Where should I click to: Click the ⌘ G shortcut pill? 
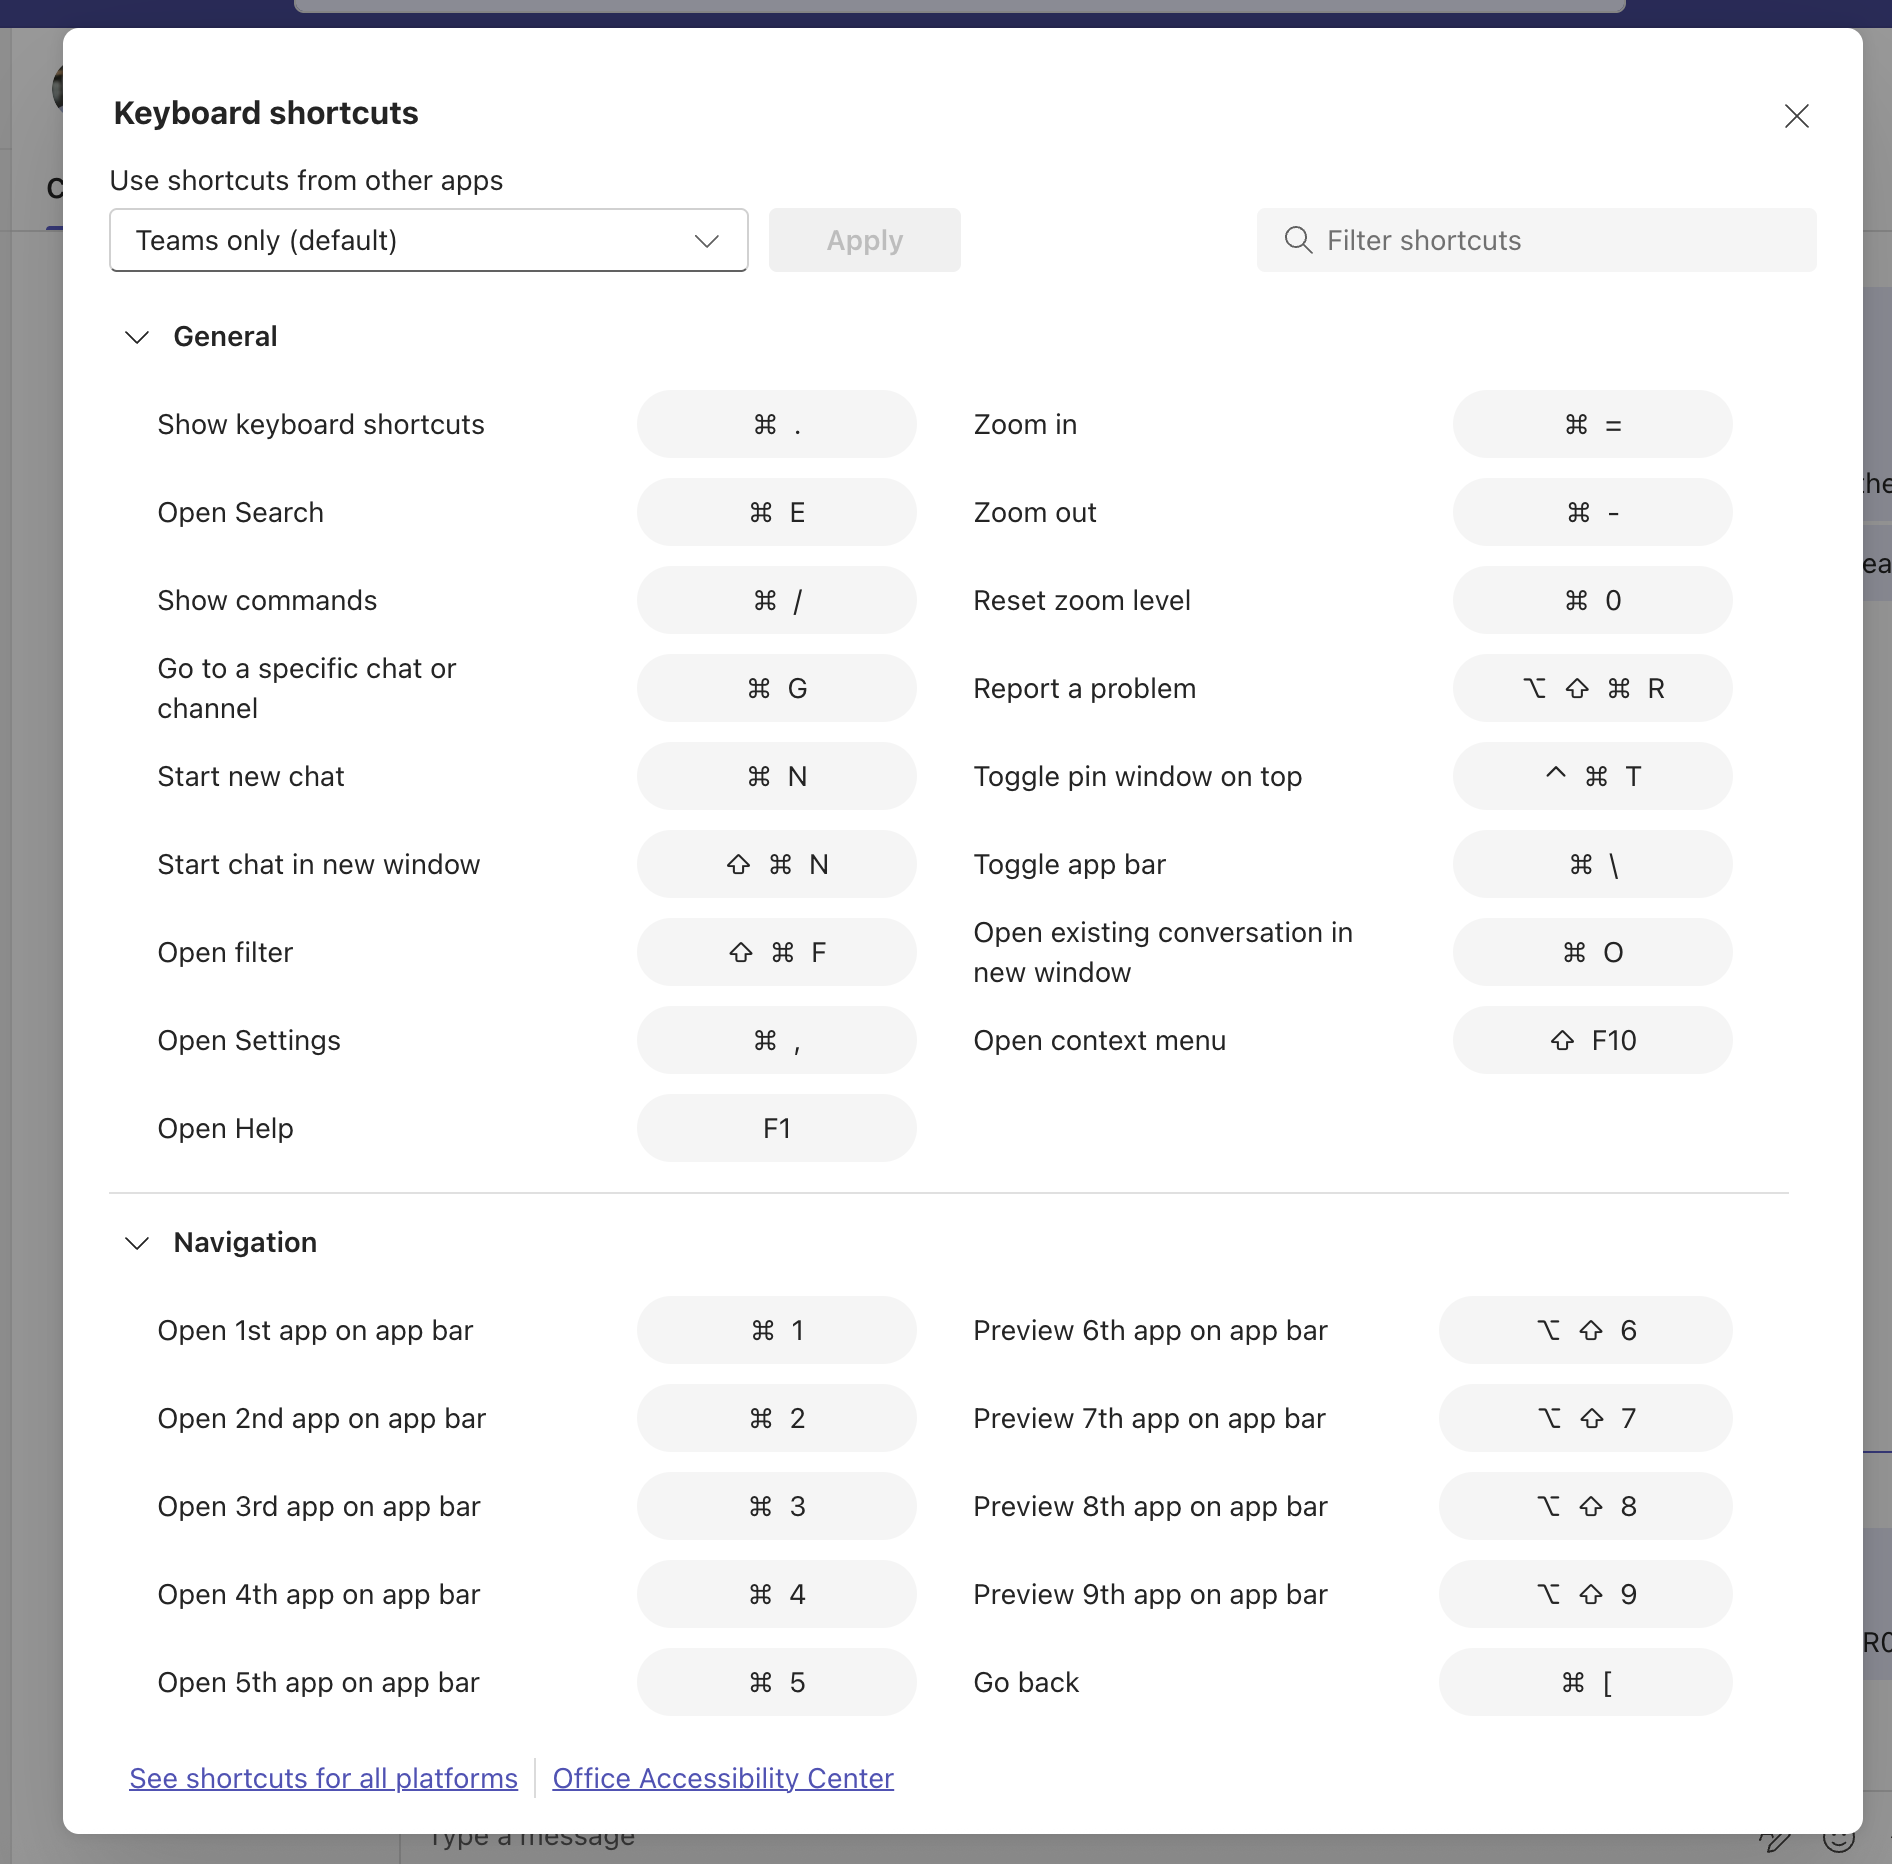[776, 688]
